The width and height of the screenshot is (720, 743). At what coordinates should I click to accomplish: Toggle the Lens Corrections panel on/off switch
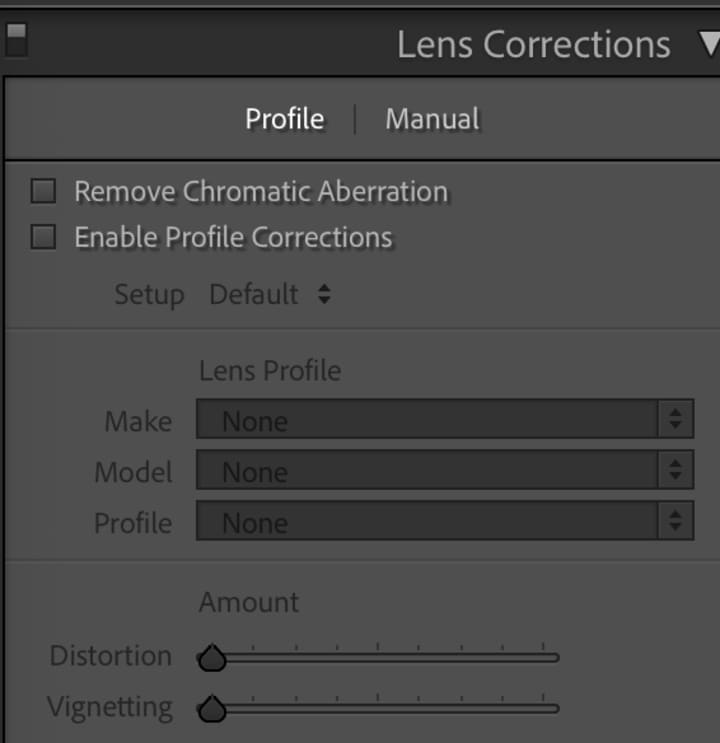point(16,41)
